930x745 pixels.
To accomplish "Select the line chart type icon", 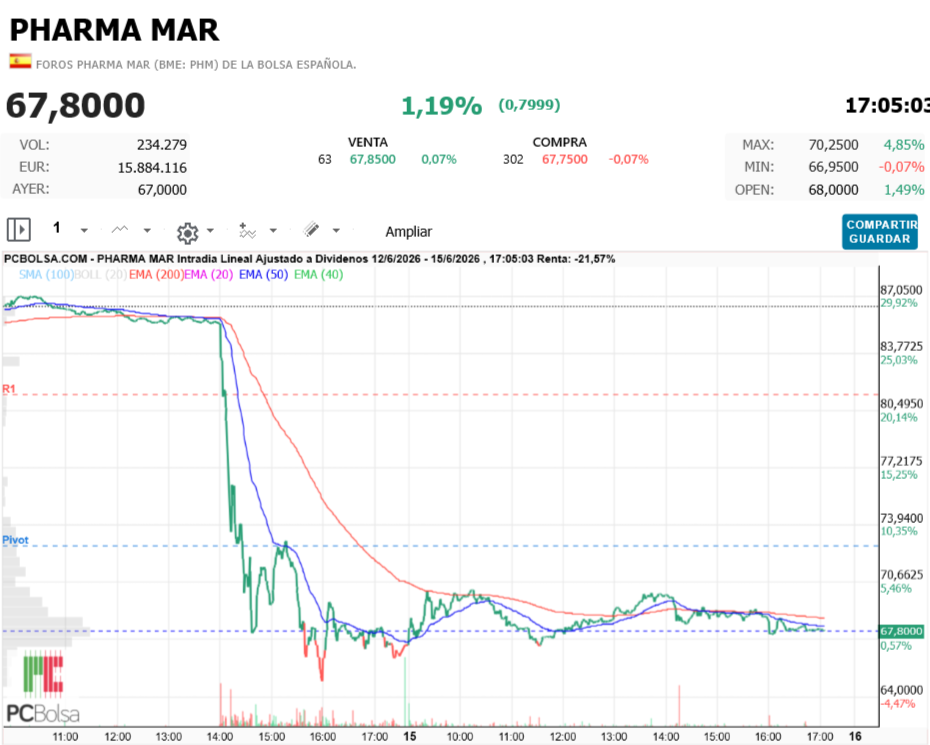I will click(x=120, y=230).
